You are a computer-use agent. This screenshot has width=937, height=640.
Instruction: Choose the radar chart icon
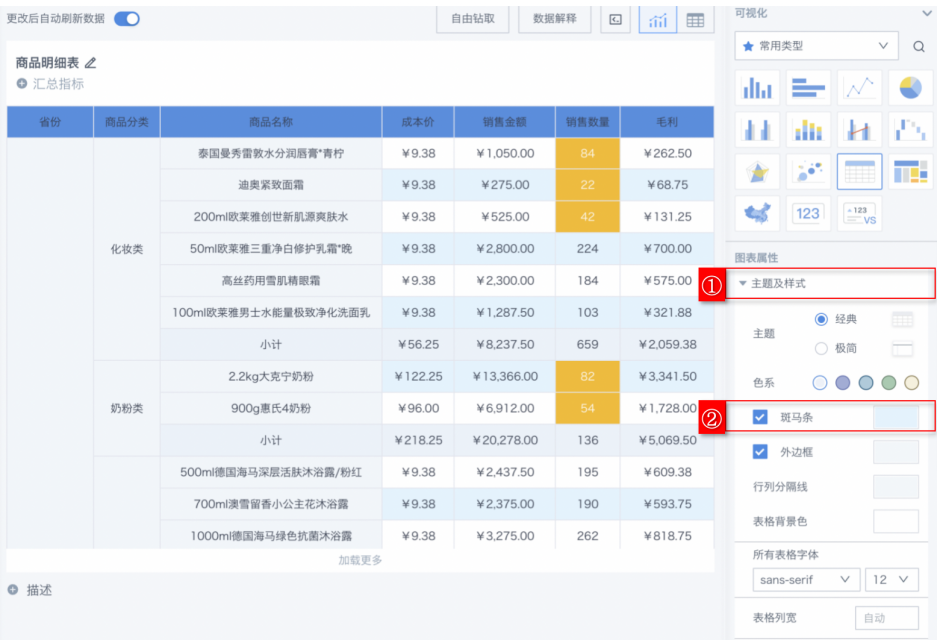(757, 171)
